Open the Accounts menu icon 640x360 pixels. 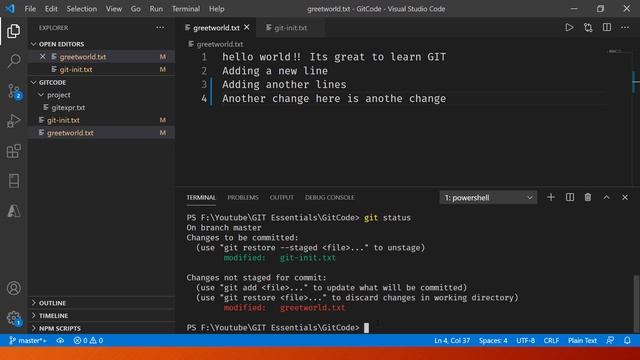tap(13, 288)
